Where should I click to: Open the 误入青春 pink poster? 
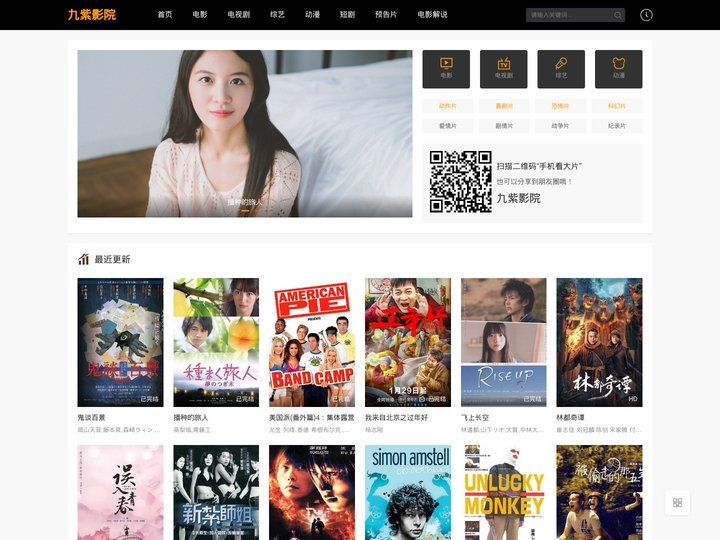tap(120, 492)
